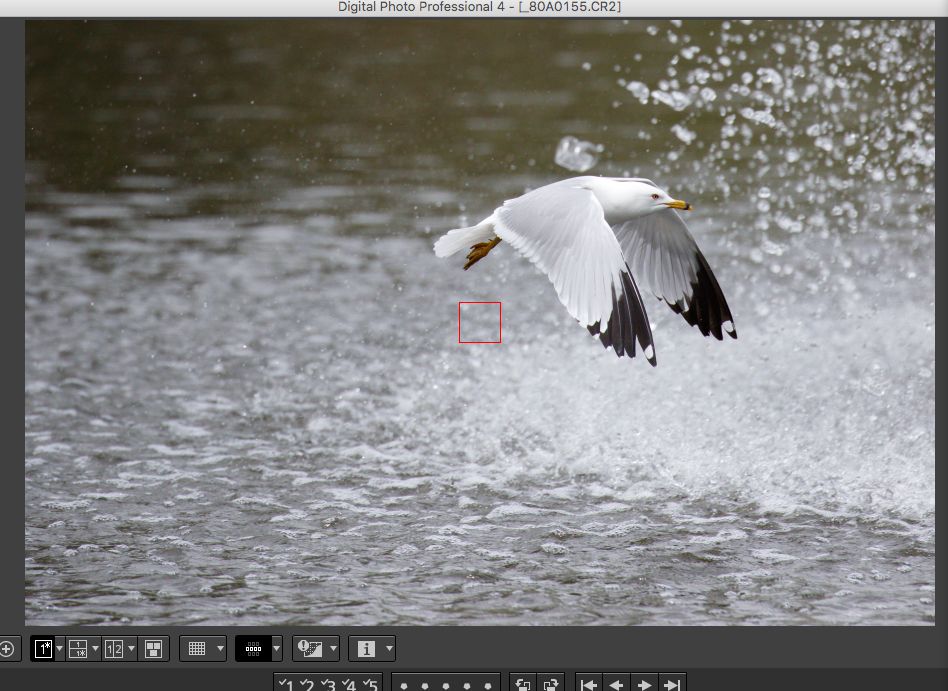Rotate image right with the rotate icon
948x691 pixels.
(550, 685)
